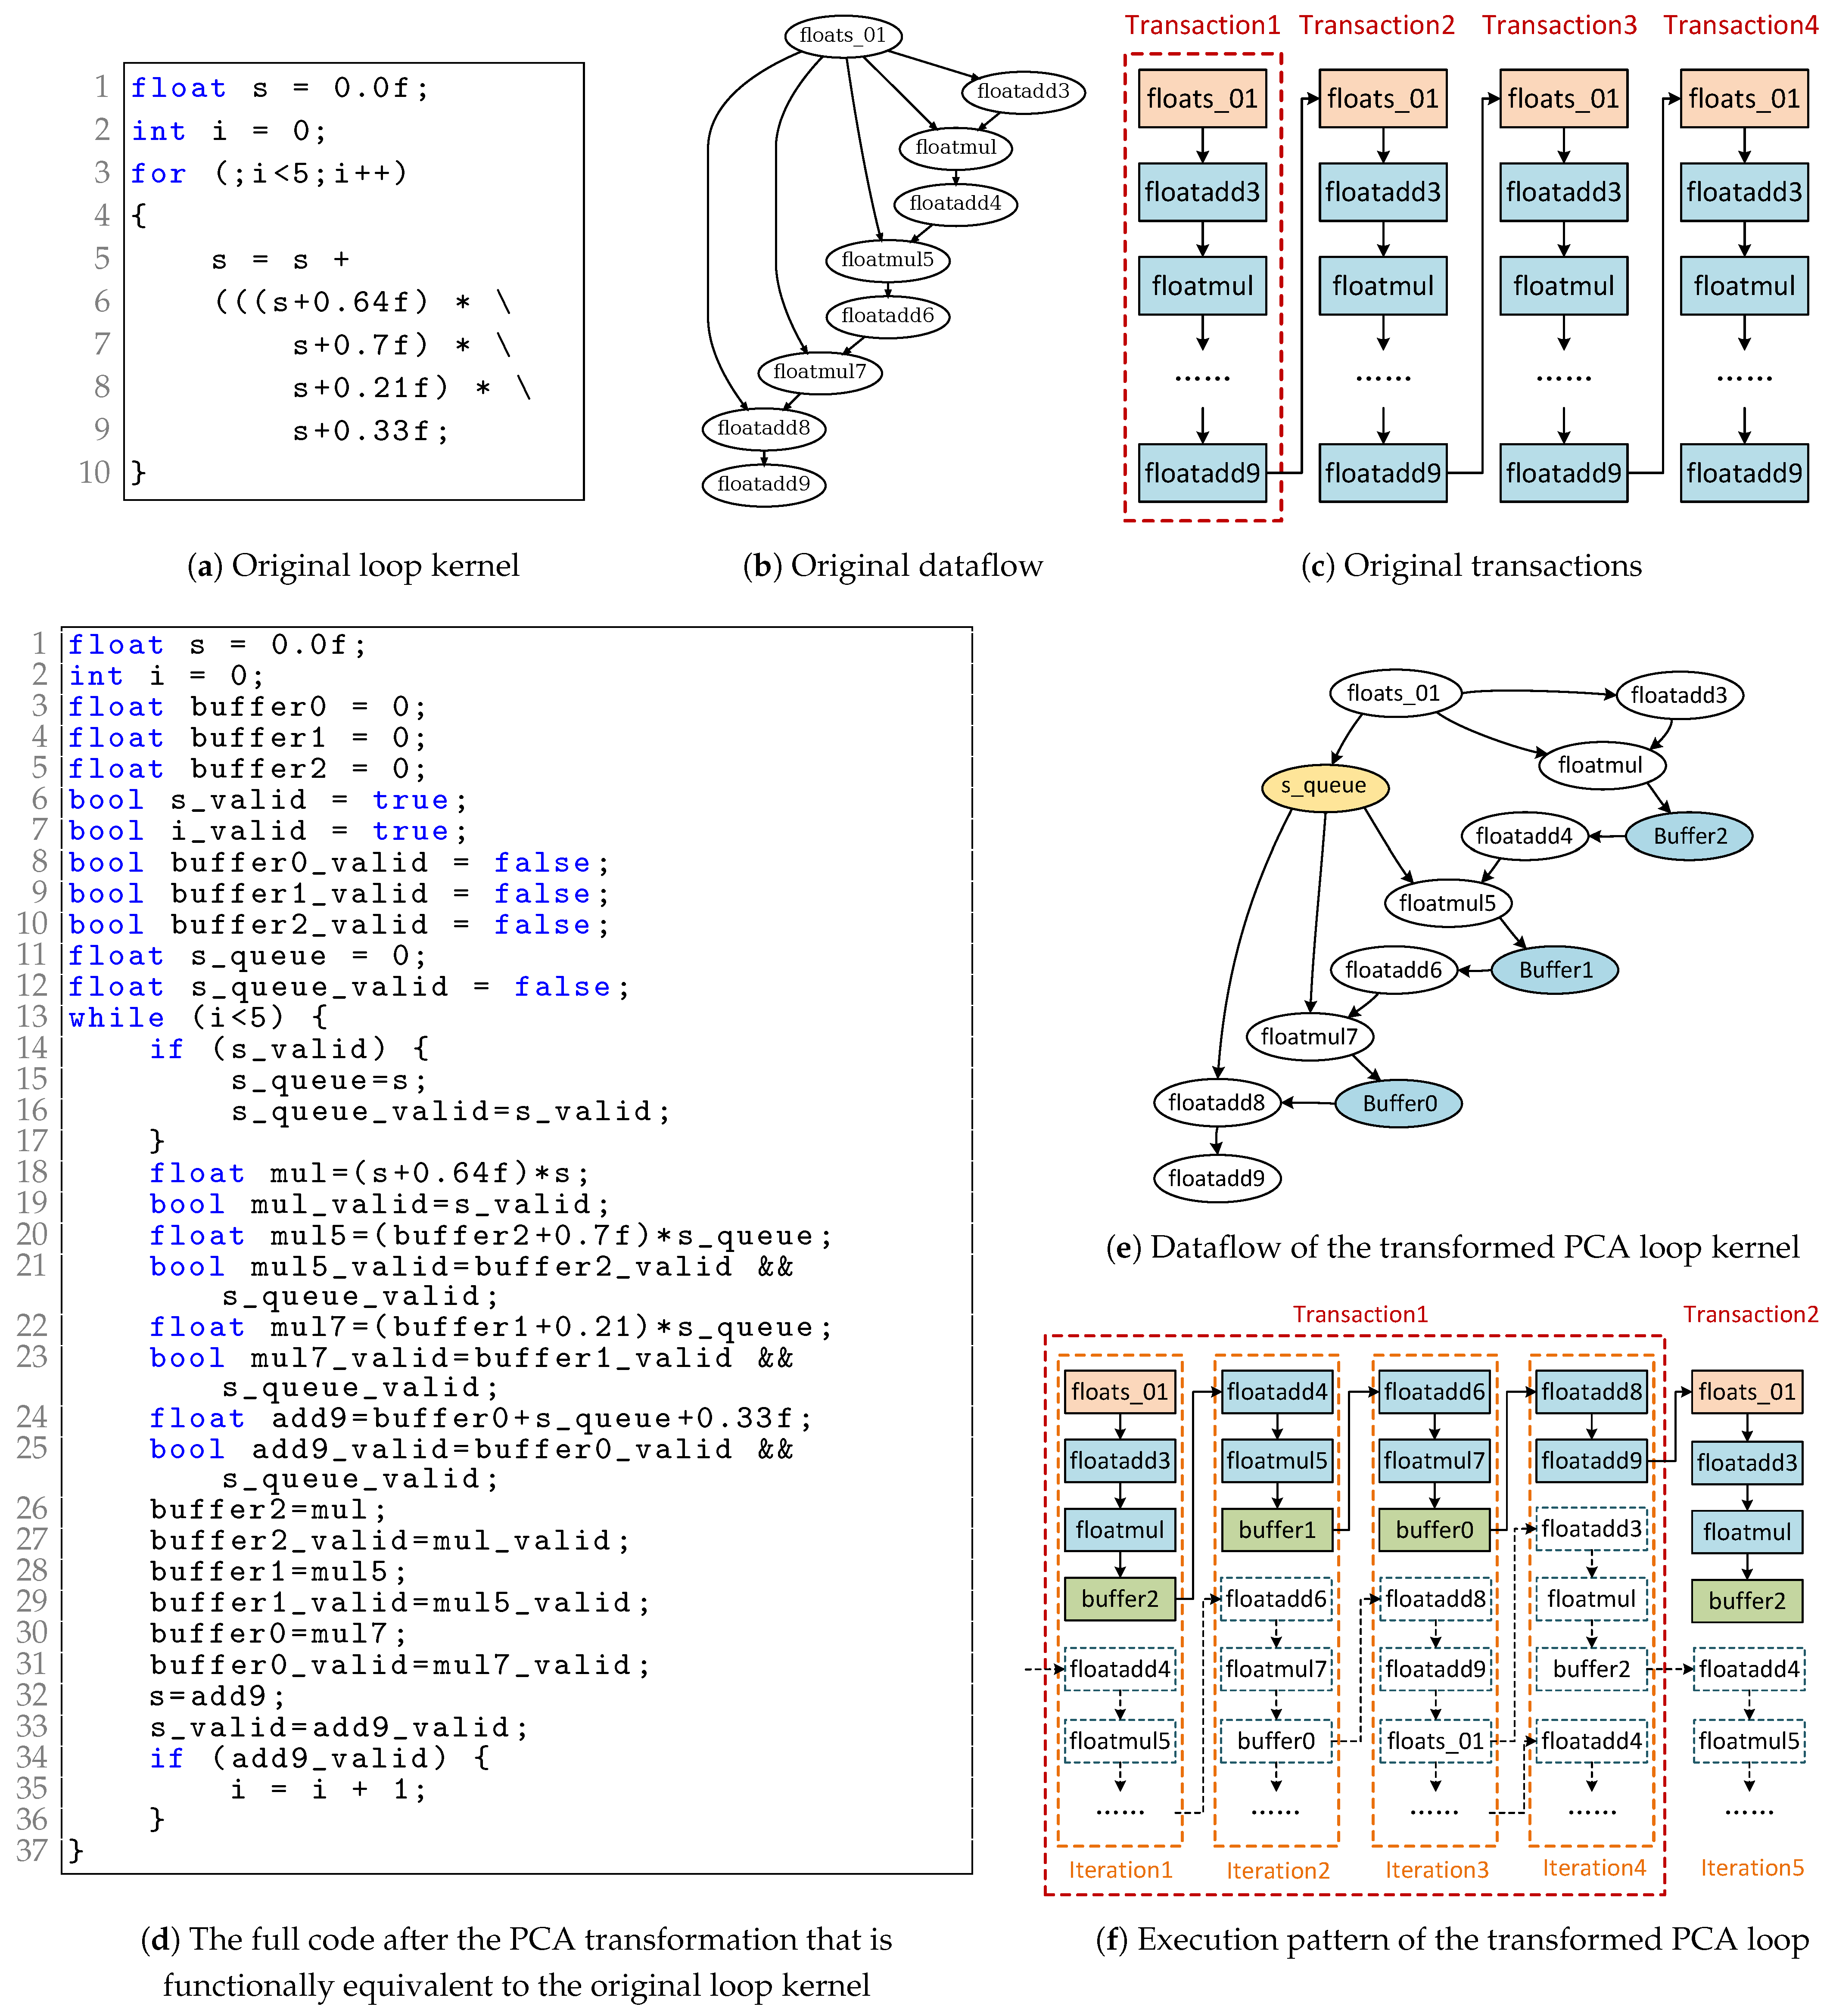Click dashed floatmul7 box in Iteration2

click(x=1276, y=1669)
